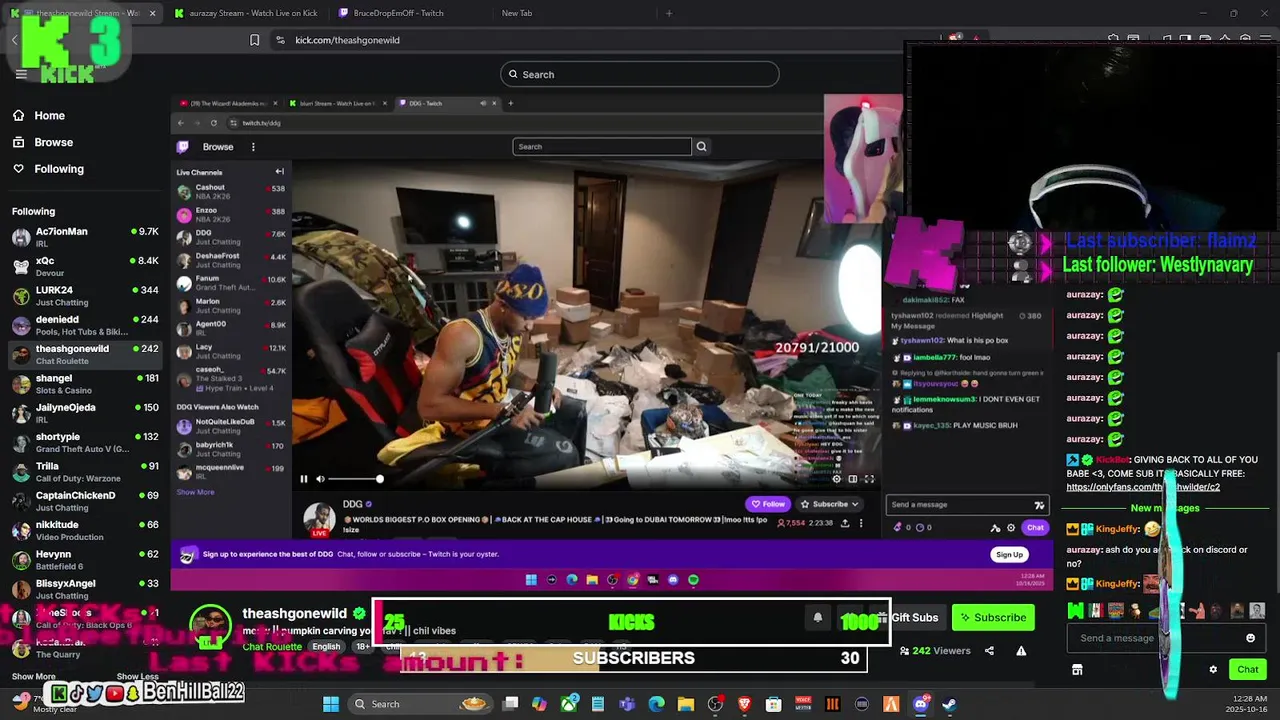The height and width of the screenshot is (720, 1280).
Task: Open the Kick chat shop icon
Action: (x=1077, y=669)
